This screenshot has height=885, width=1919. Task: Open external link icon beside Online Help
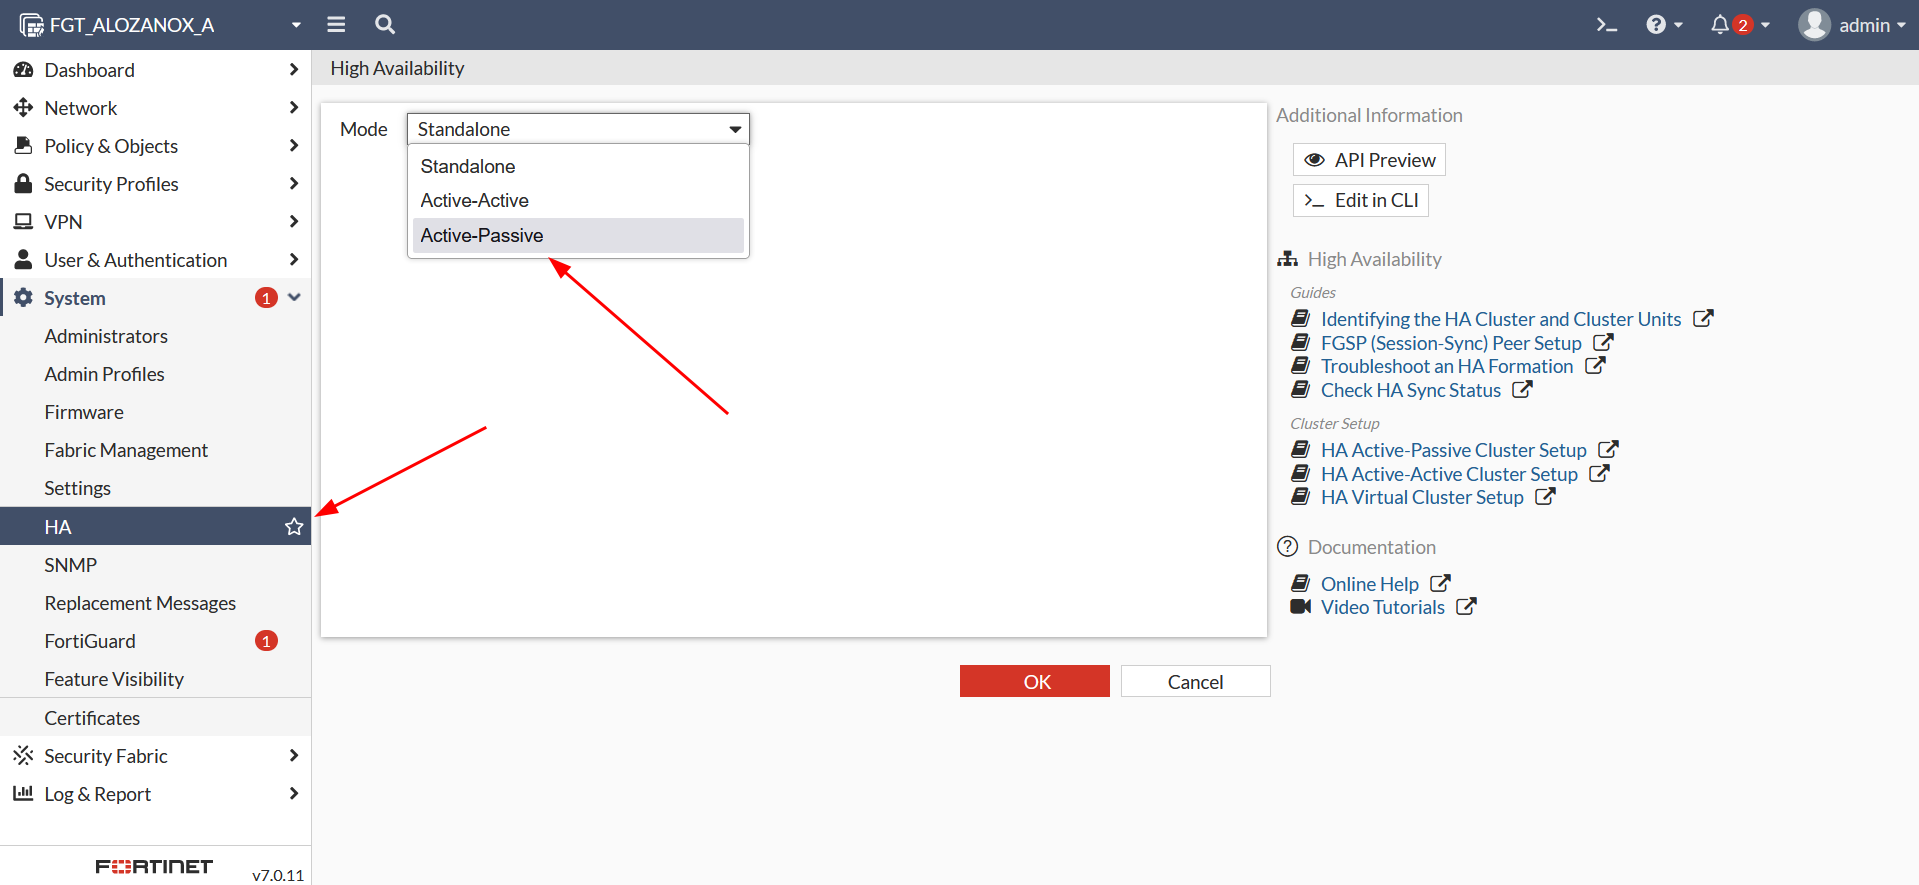pos(1440,584)
